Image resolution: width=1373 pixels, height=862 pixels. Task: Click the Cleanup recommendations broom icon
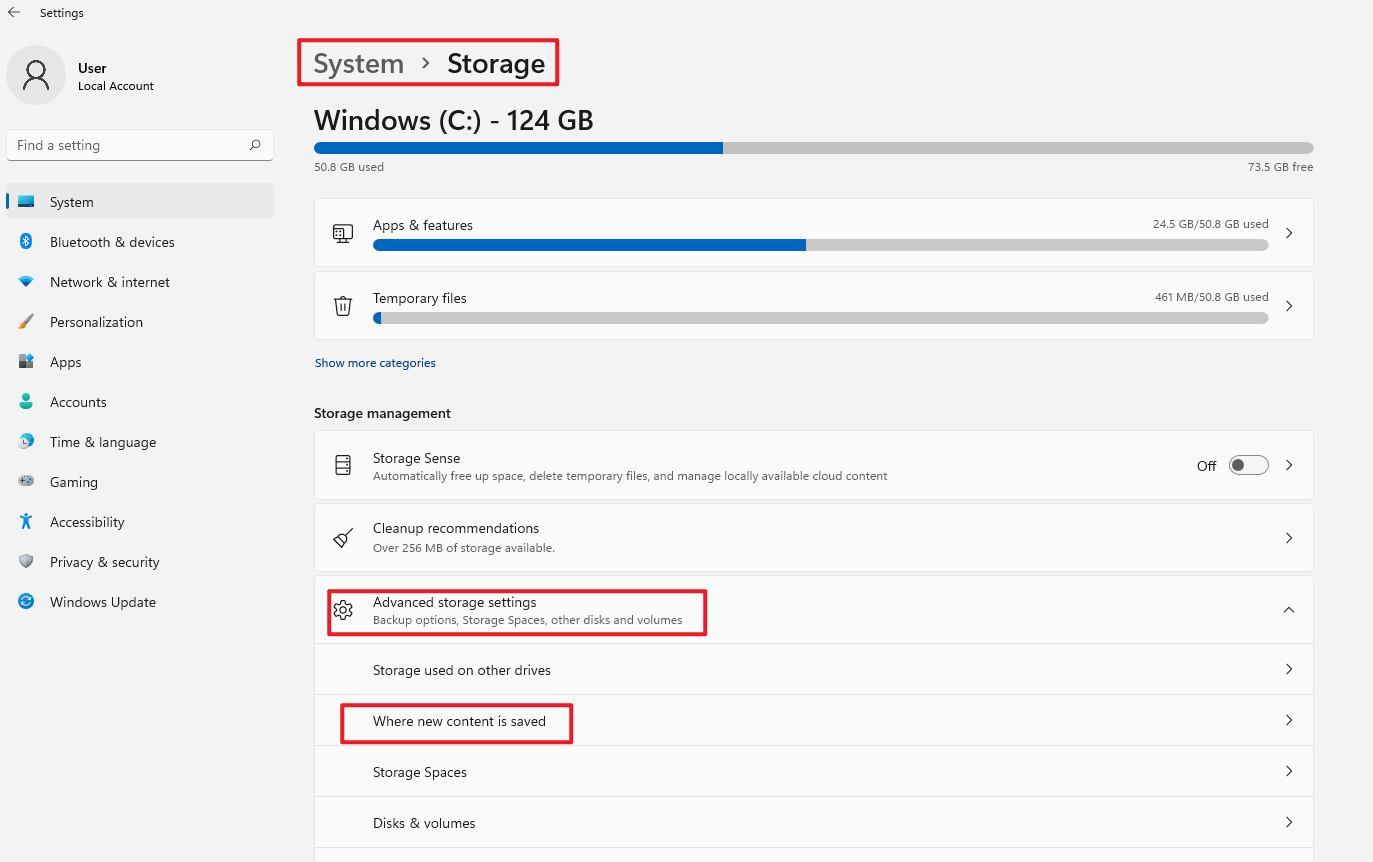[343, 538]
